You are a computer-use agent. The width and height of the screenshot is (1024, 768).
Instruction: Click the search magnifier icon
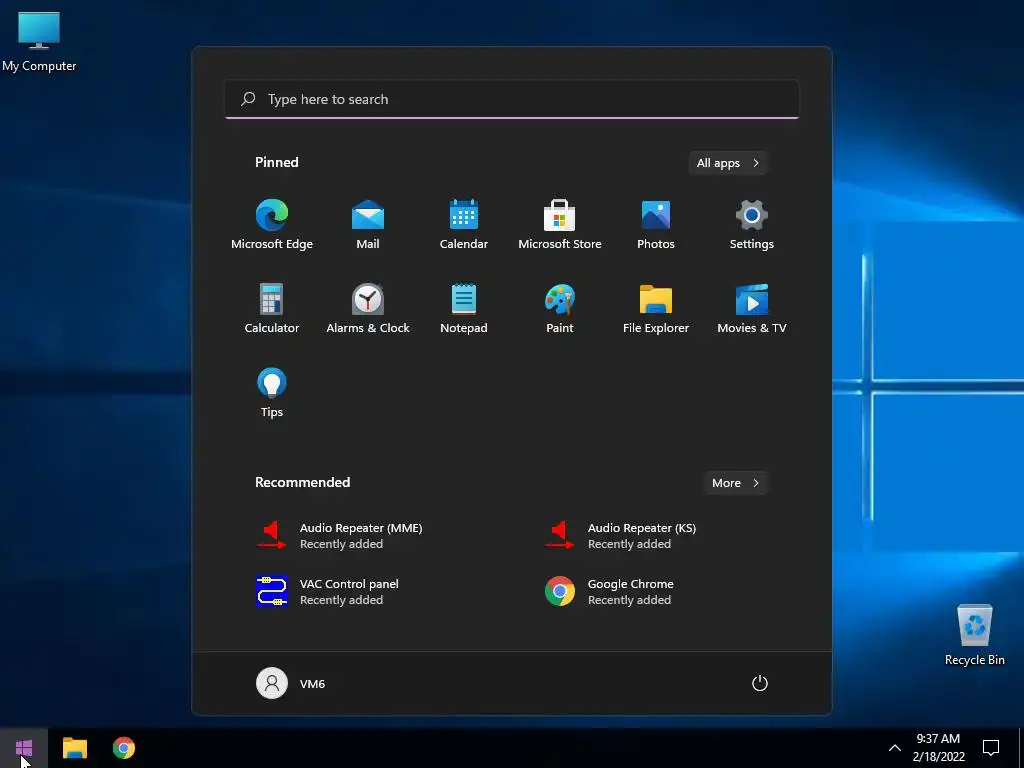pos(248,99)
